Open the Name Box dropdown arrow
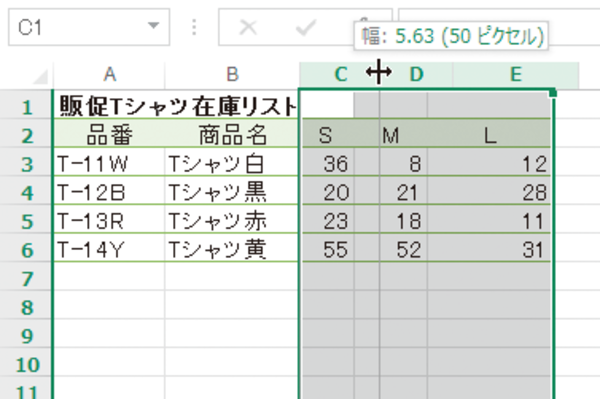The image size is (600, 399). [153, 26]
